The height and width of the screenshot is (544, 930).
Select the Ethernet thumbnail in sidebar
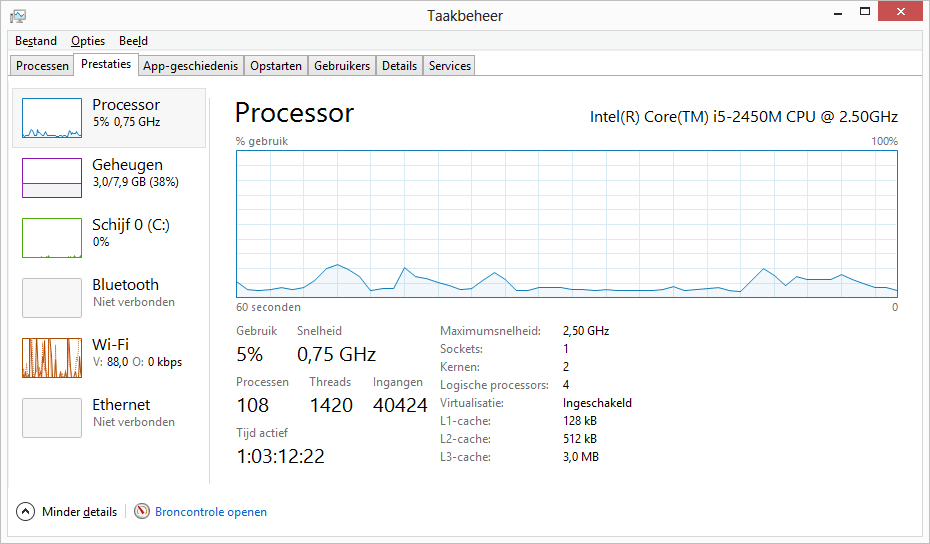[52, 418]
